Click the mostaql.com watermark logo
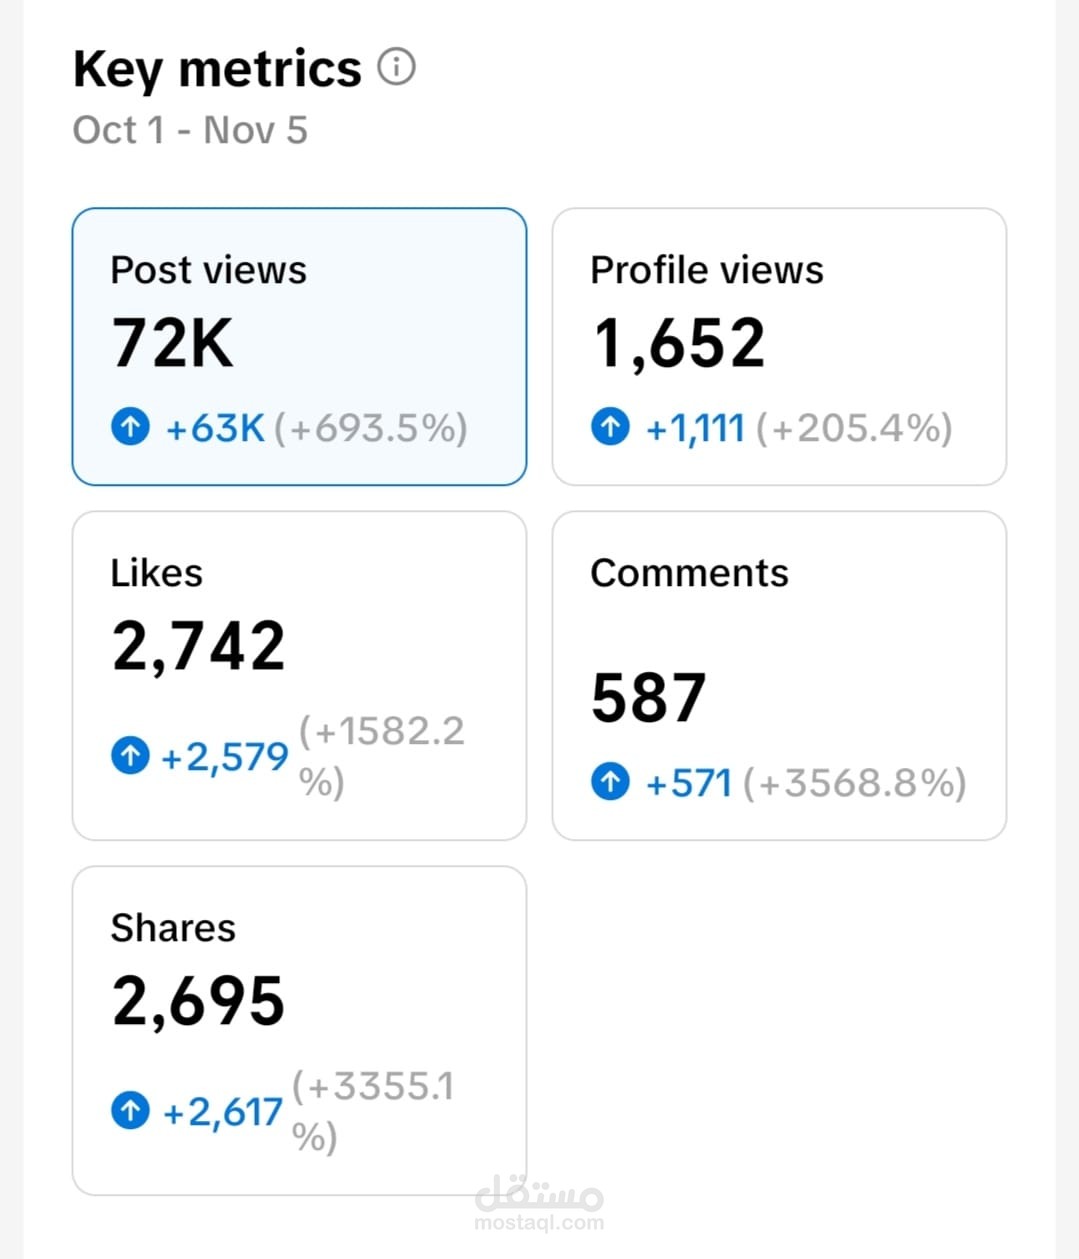Image resolution: width=1079 pixels, height=1259 pixels. [x=539, y=1203]
